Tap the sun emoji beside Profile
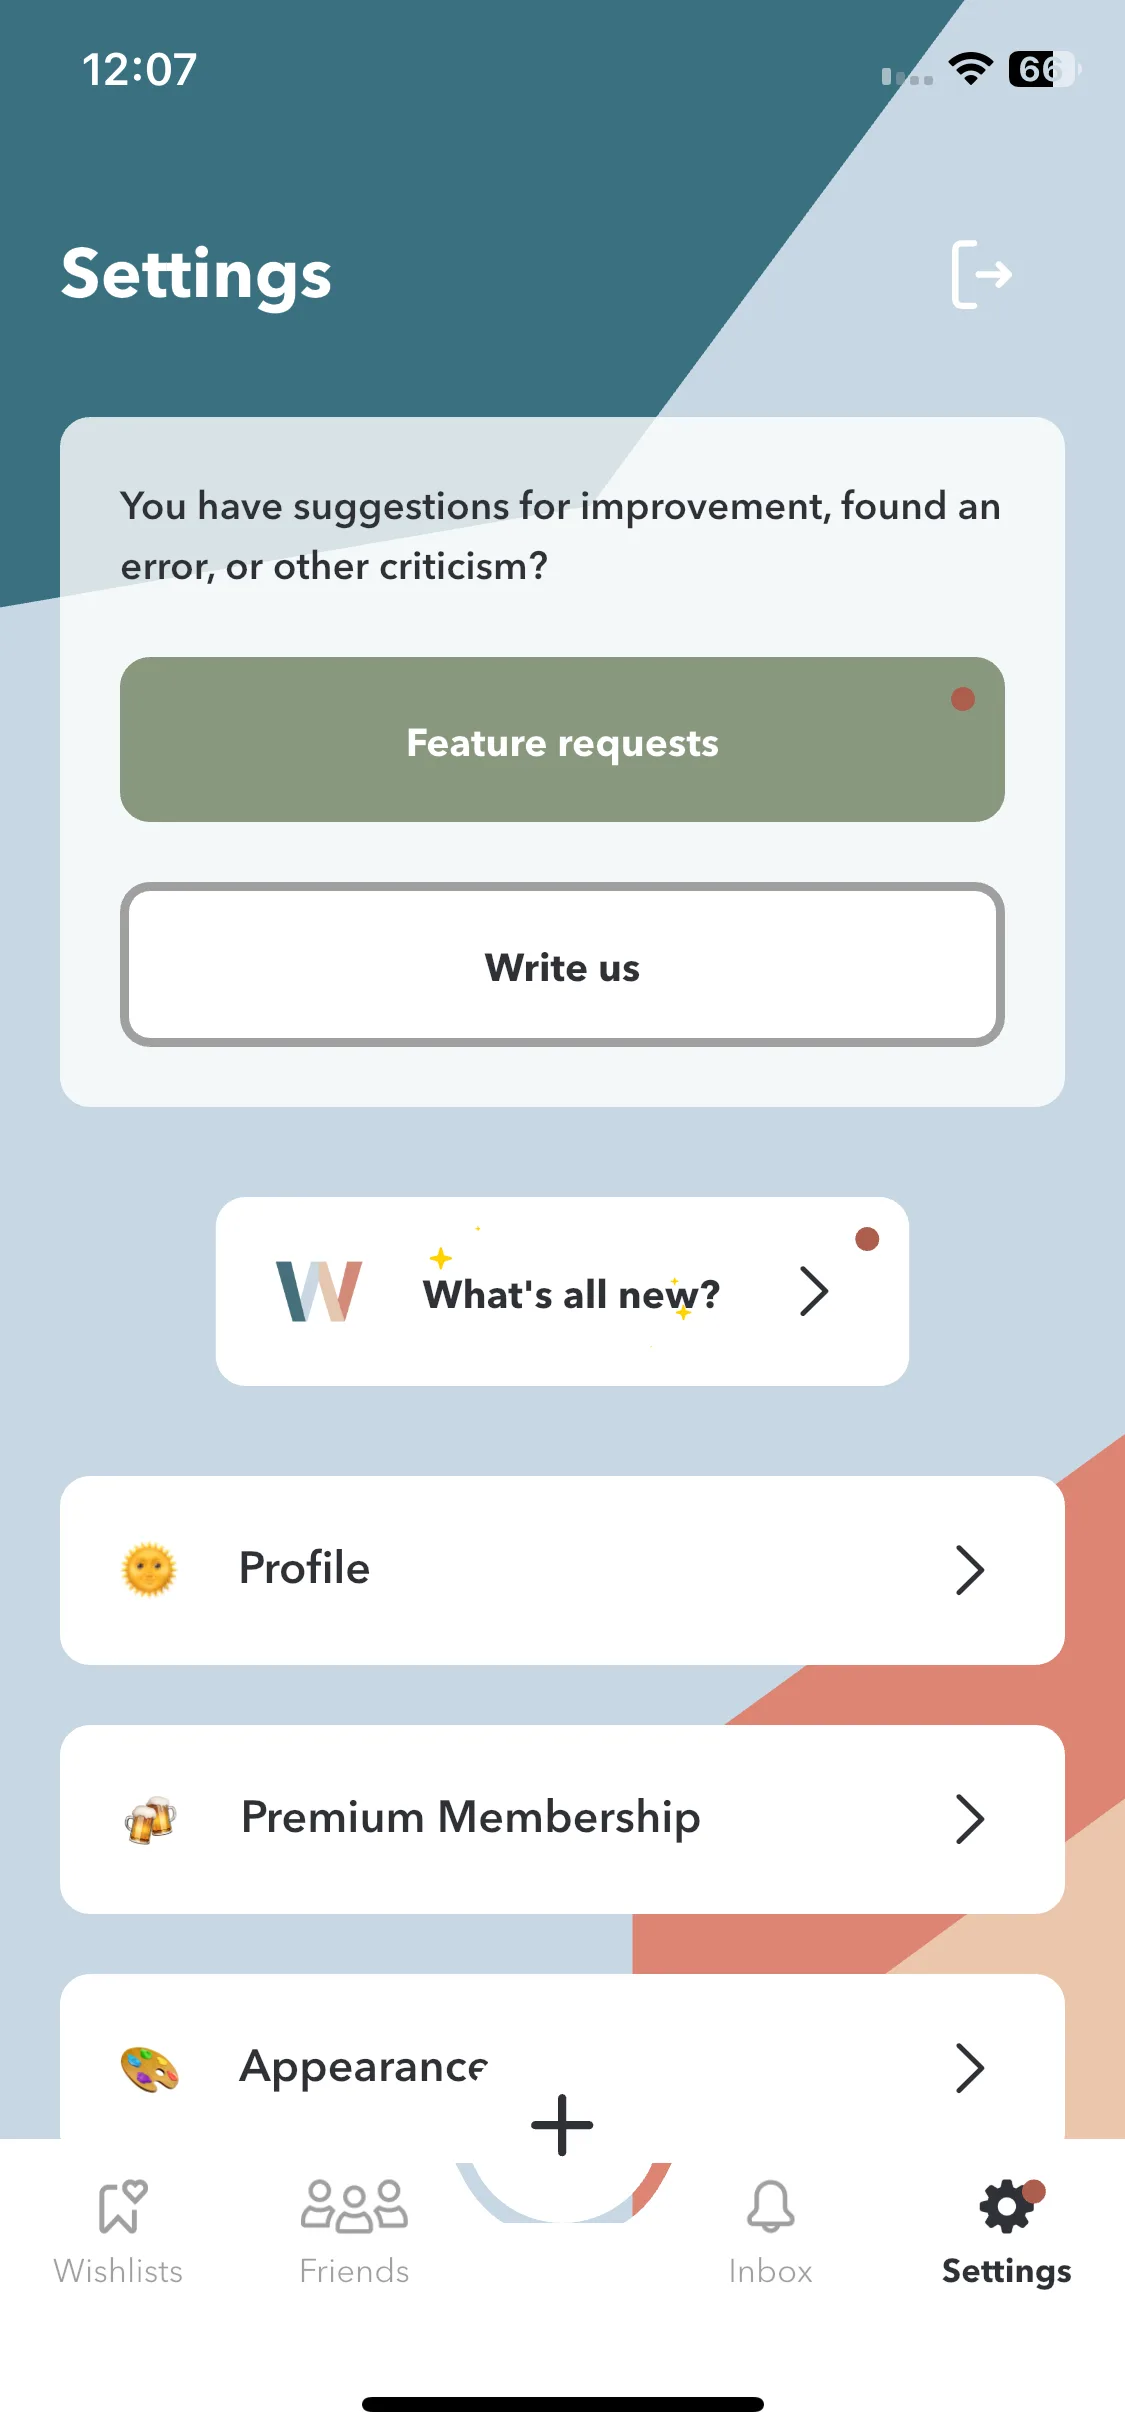The height and width of the screenshot is (2436, 1125). click(149, 1570)
